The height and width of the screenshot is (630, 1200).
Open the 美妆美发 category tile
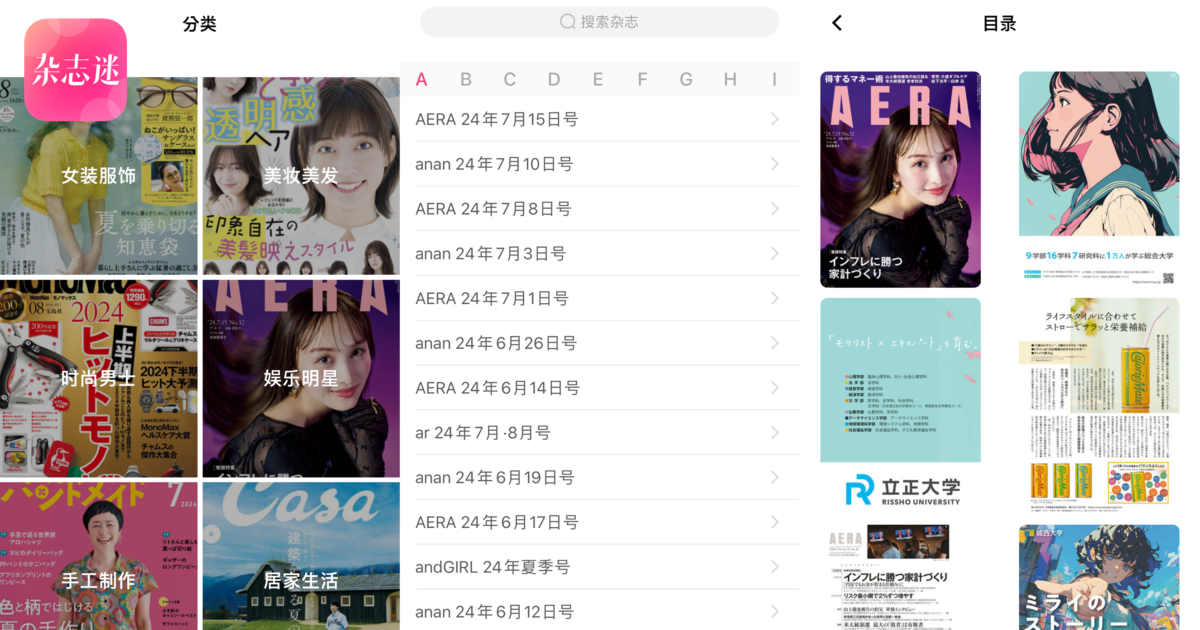301,176
